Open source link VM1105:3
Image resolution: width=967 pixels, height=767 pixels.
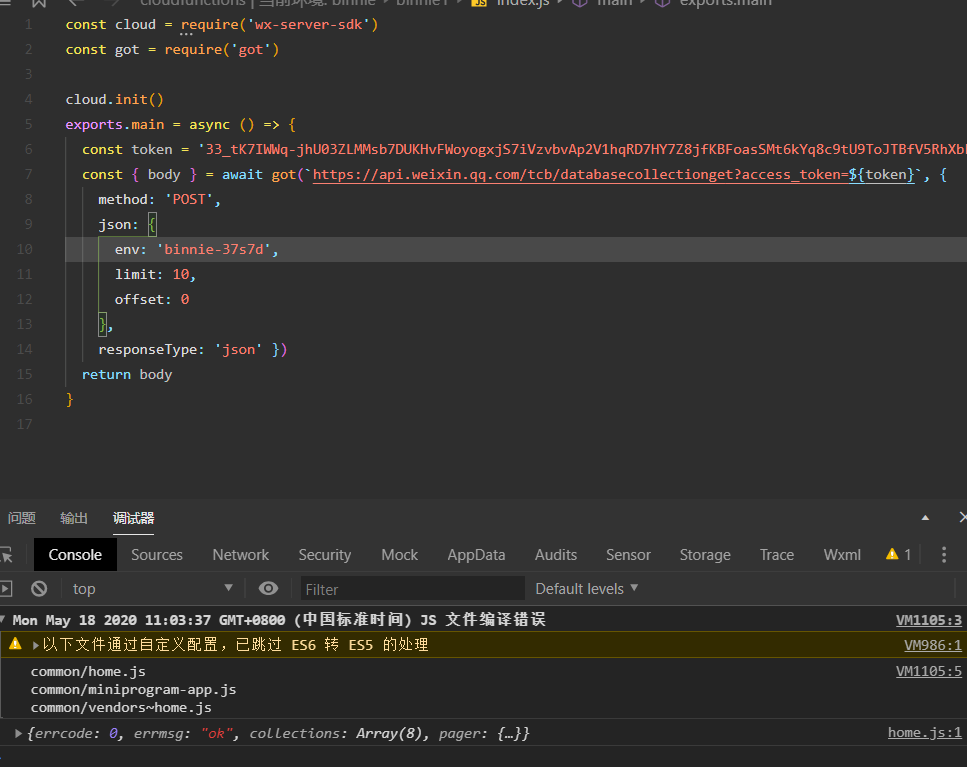coord(928,620)
